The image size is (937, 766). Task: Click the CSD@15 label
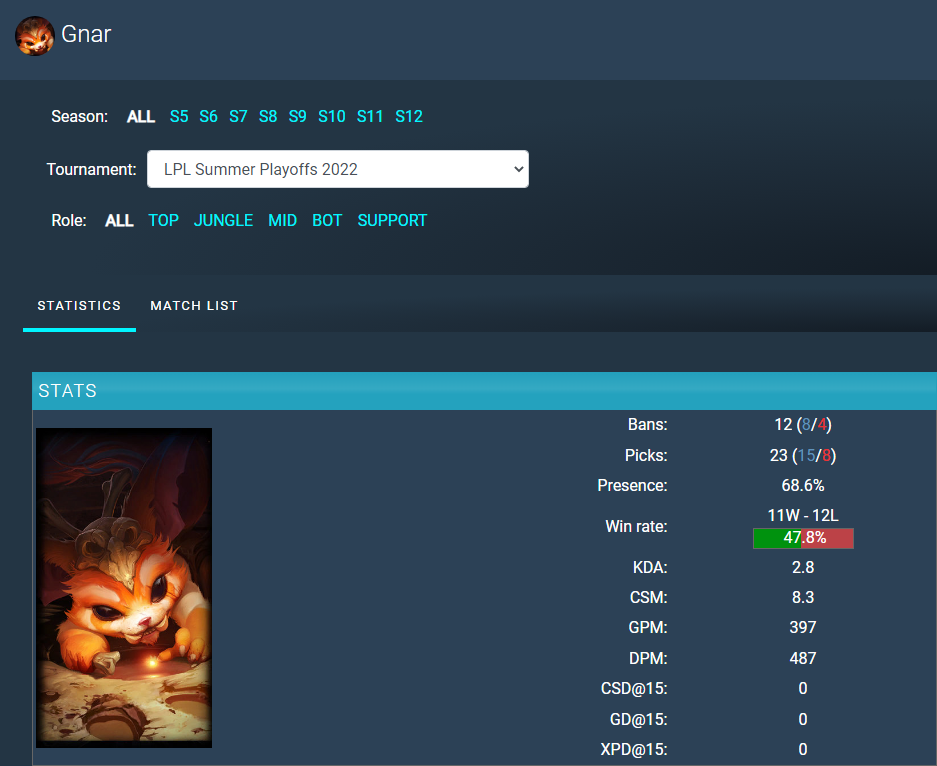click(634, 689)
